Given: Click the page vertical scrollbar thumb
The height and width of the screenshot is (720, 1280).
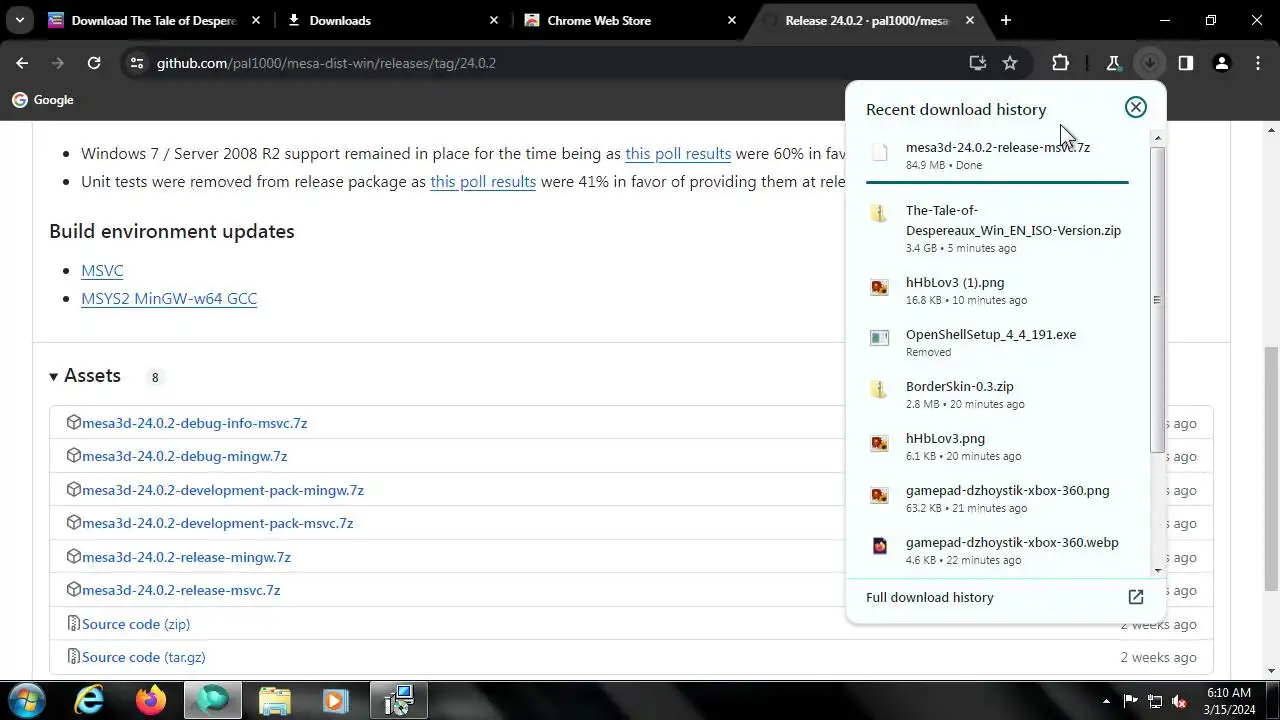Looking at the screenshot, I should coord(1271,468).
